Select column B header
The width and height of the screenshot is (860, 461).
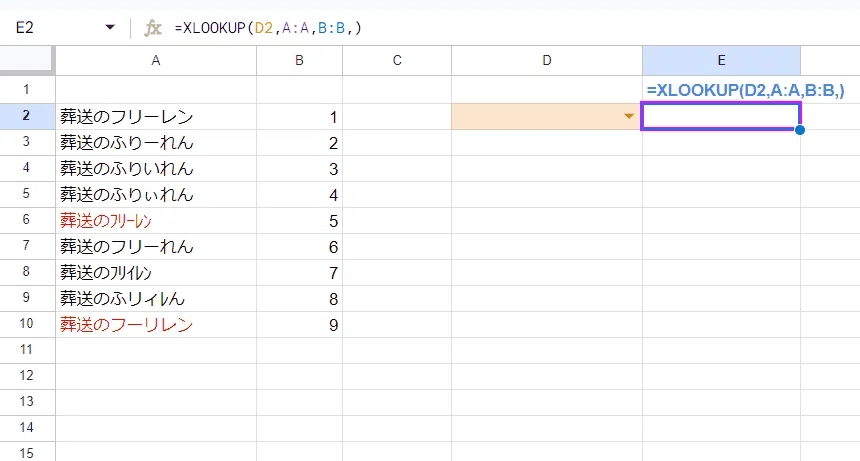pos(299,61)
